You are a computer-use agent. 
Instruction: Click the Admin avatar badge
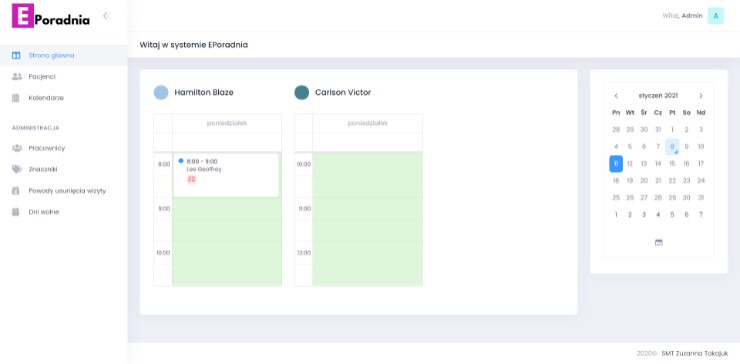tap(715, 16)
